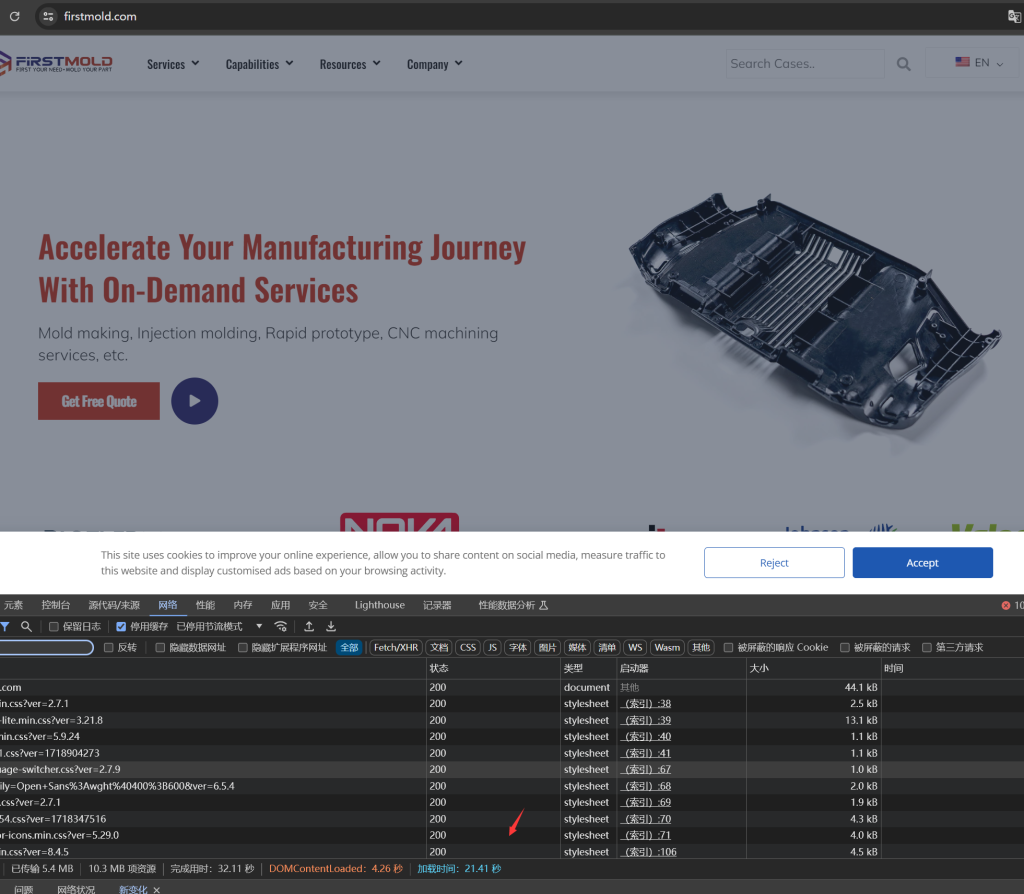Expand the Services menu dropdown
Viewport: 1024px width, 894px height.
(172, 64)
